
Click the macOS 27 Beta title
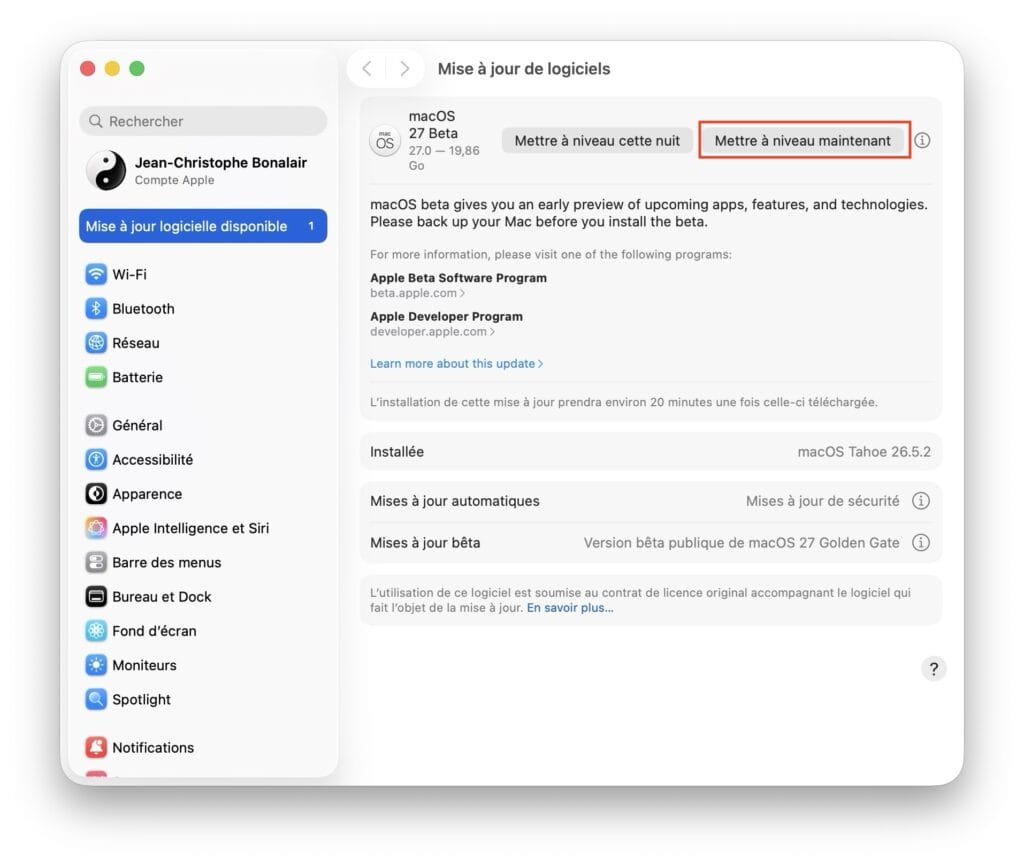tap(433, 125)
